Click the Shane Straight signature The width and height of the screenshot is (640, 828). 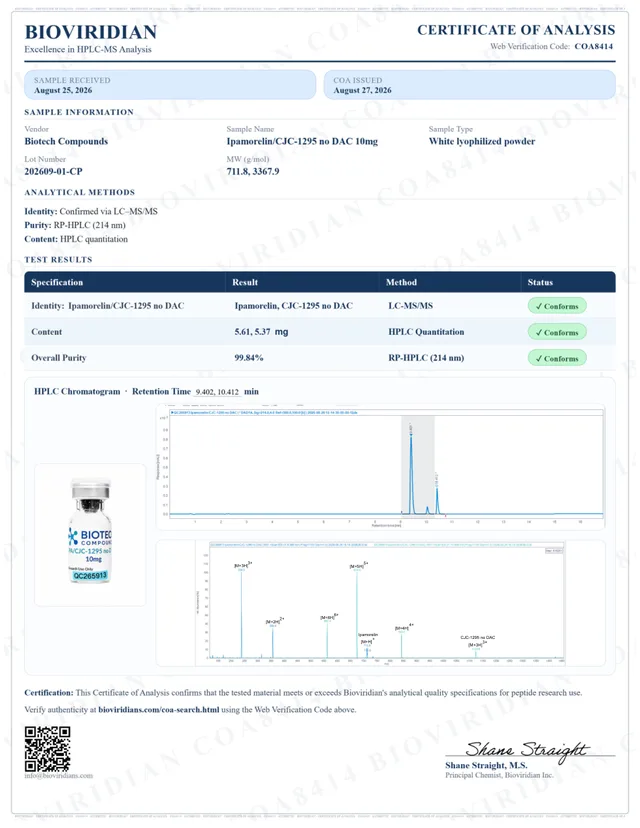[x=526, y=750]
